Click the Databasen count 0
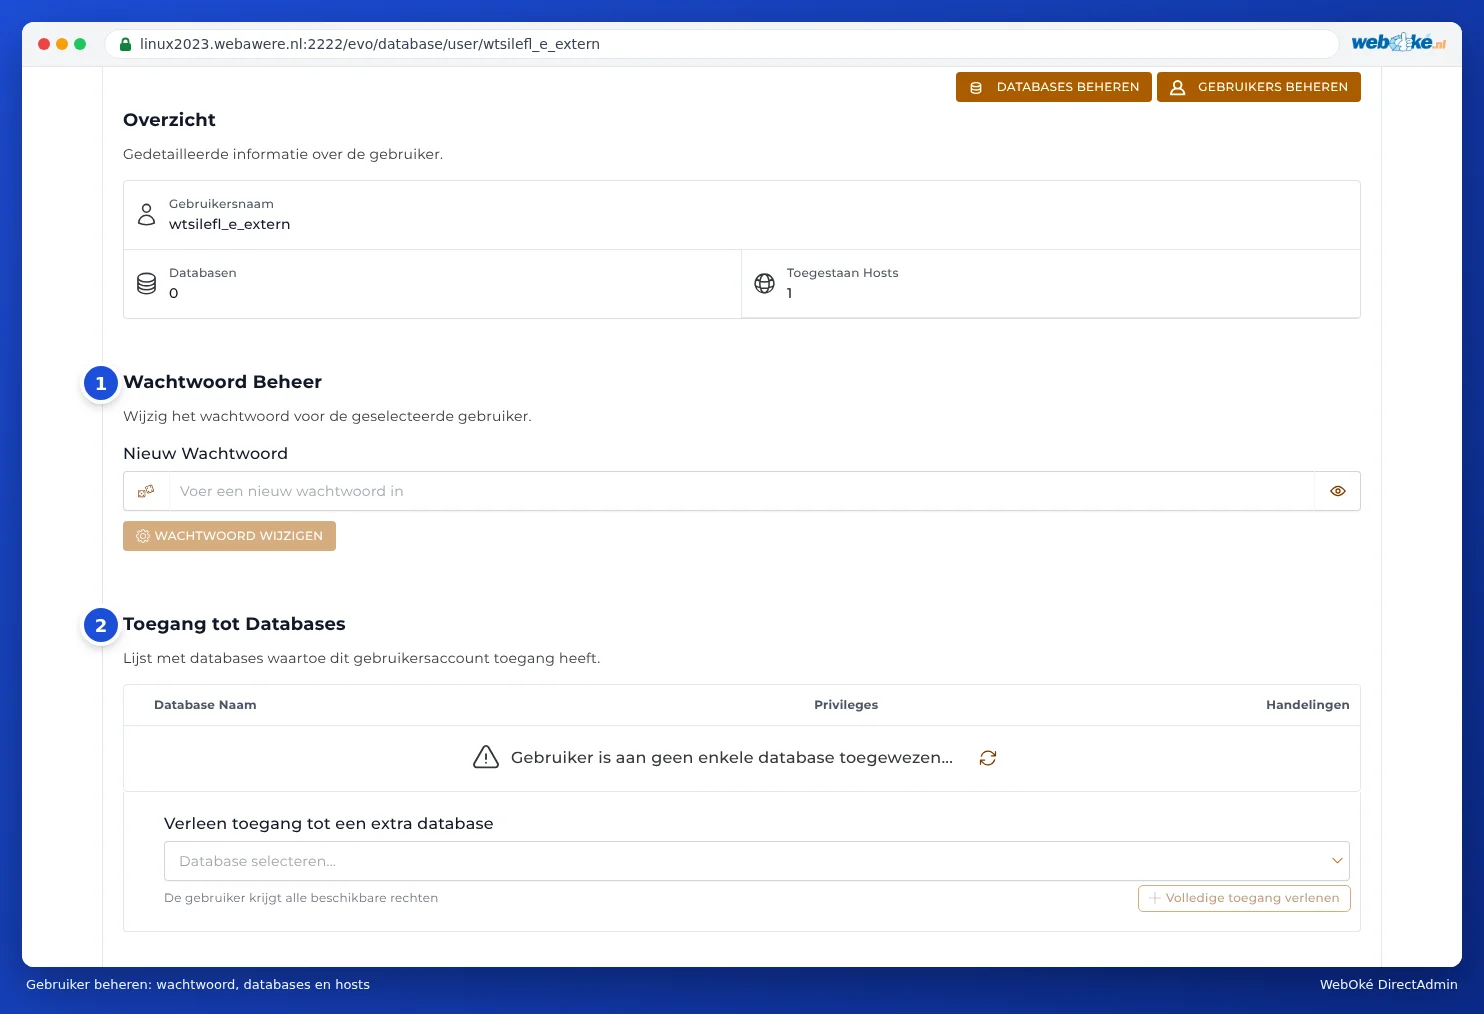The height and width of the screenshot is (1014, 1484). pyautogui.click(x=174, y=293)
